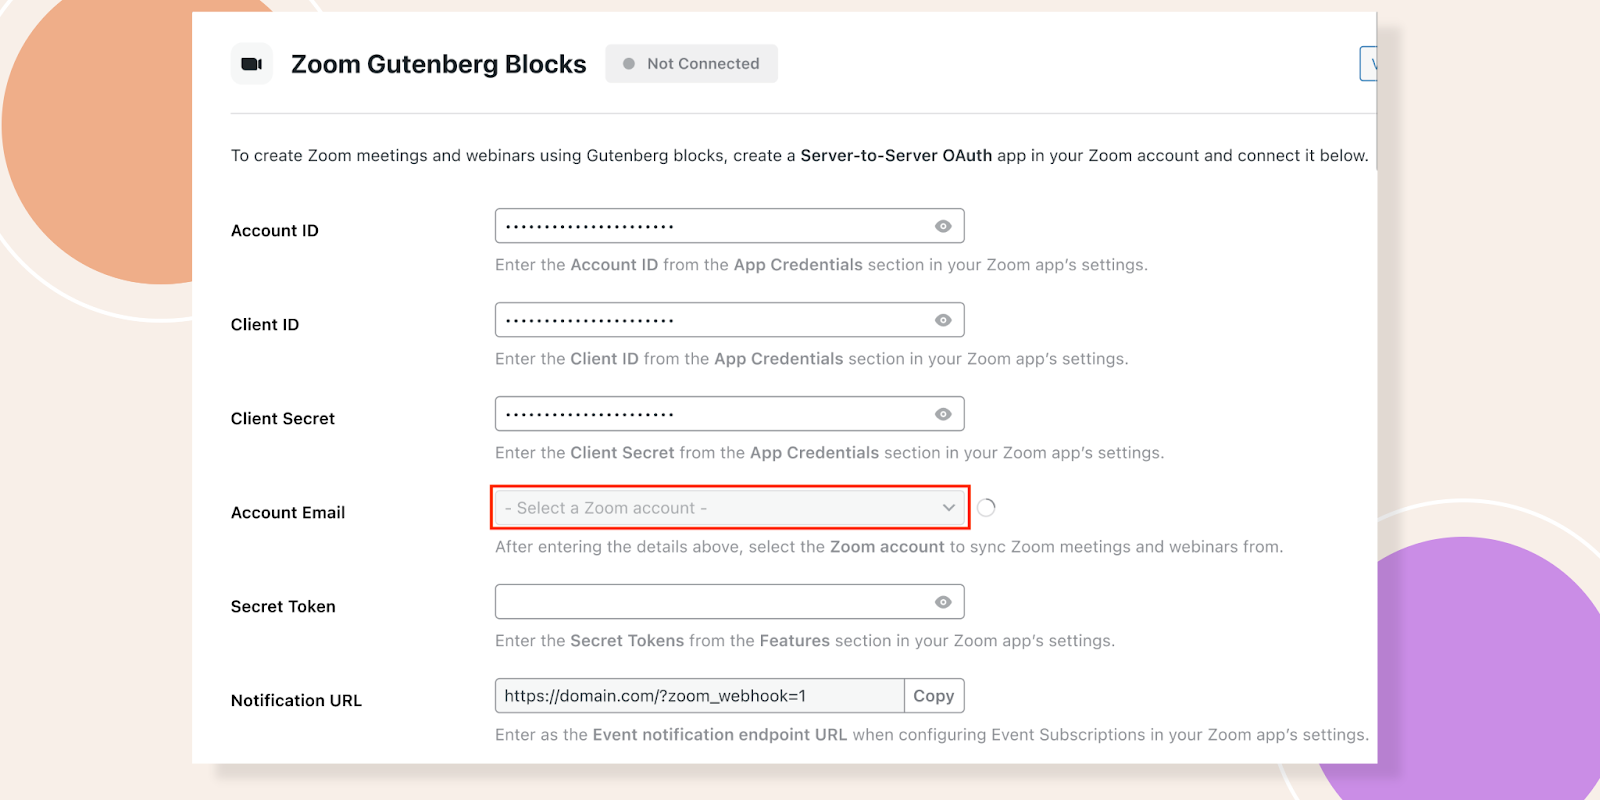Expand Account Email chevron arrow

click(x=948, y=508)
